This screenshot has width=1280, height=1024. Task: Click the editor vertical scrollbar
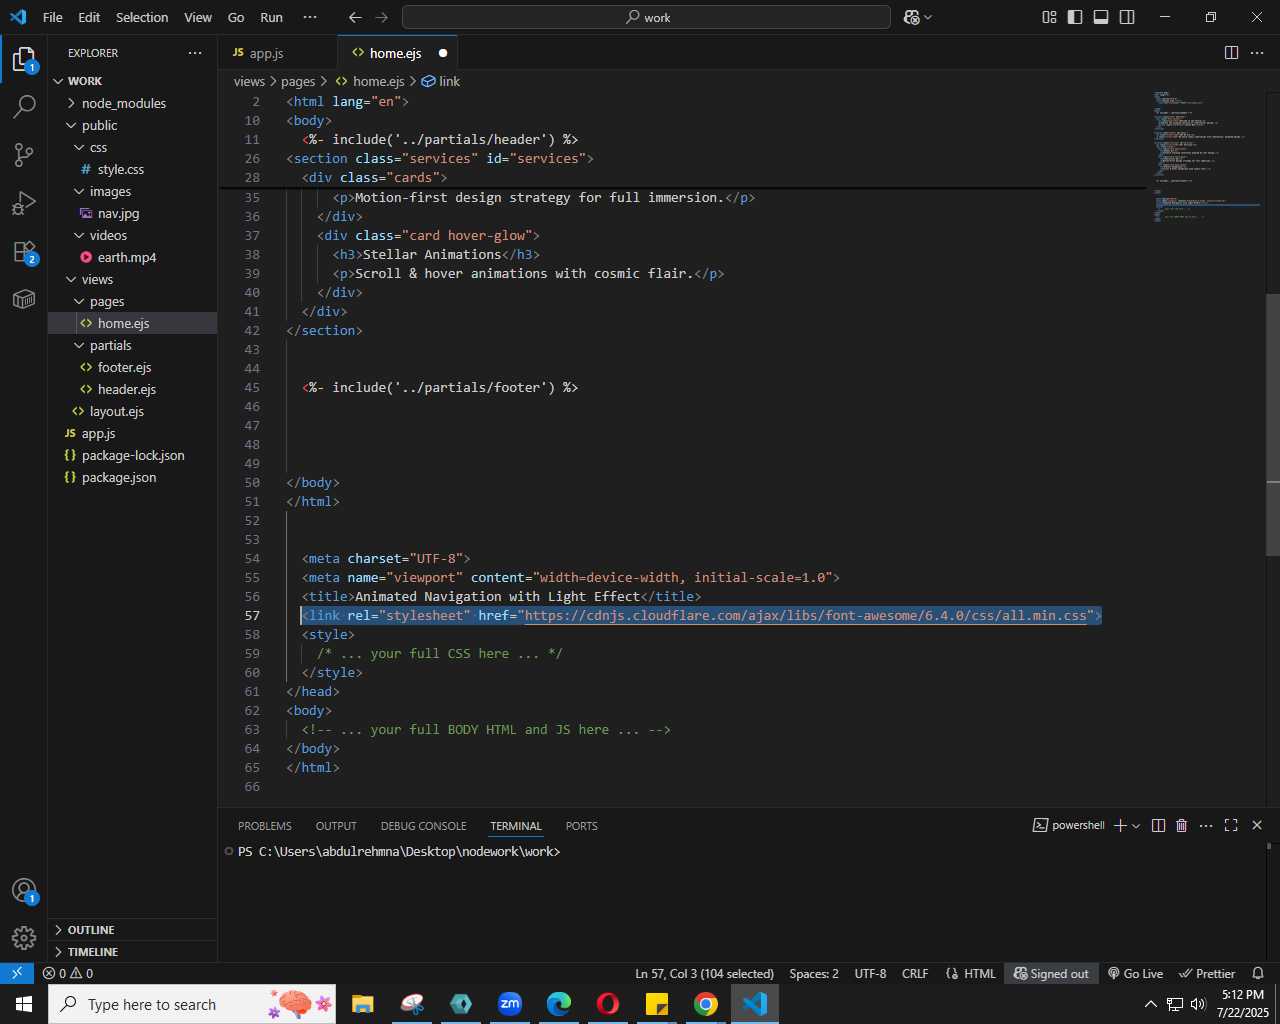click(x=1272, y=425)
